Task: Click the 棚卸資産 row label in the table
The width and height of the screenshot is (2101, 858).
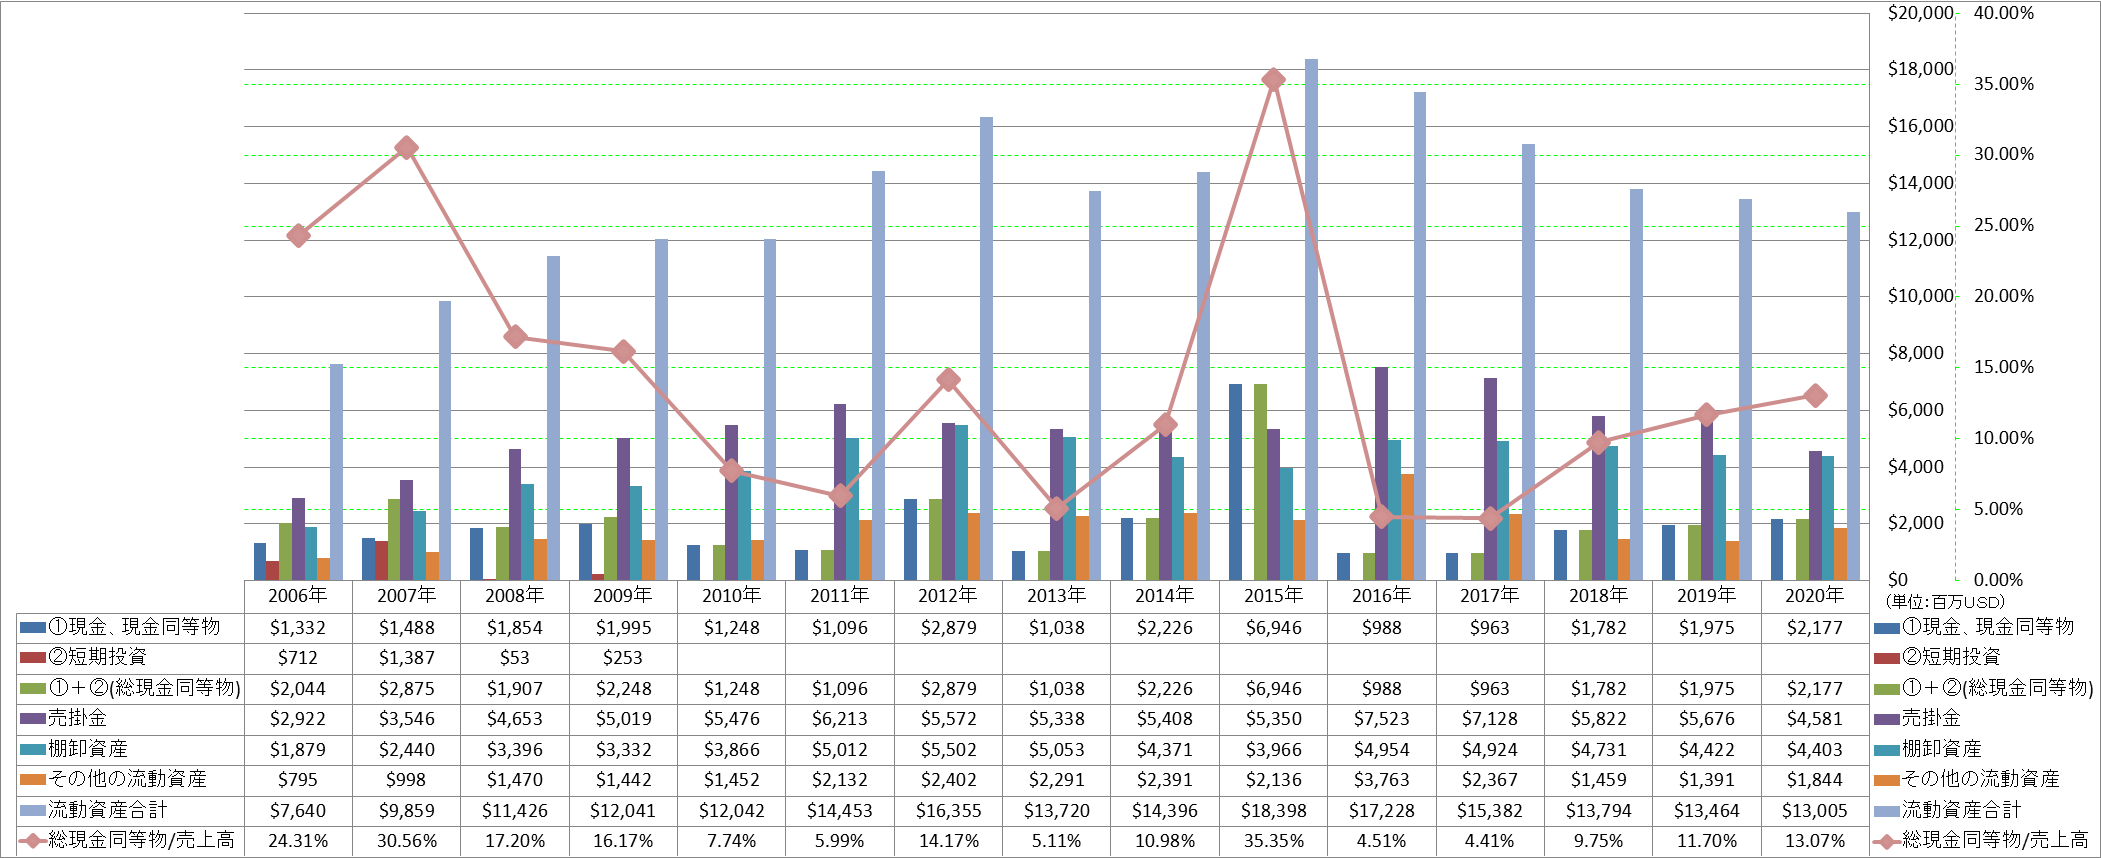Action: [89, 750]
